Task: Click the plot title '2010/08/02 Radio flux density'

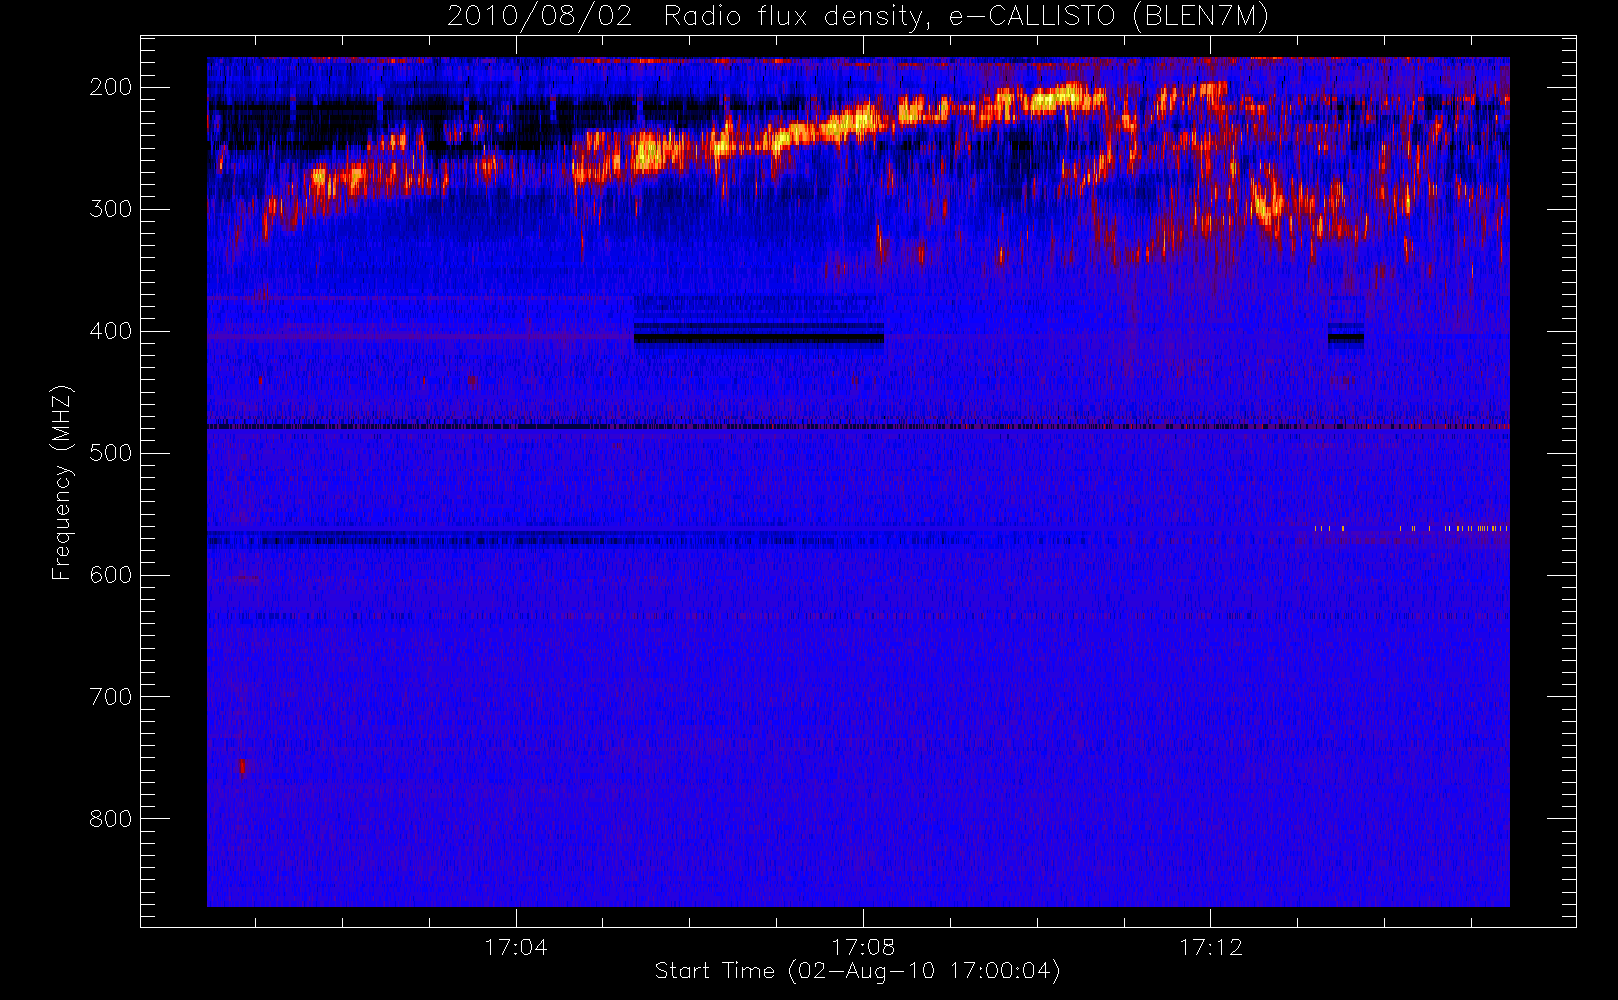Action: point(858,17)
